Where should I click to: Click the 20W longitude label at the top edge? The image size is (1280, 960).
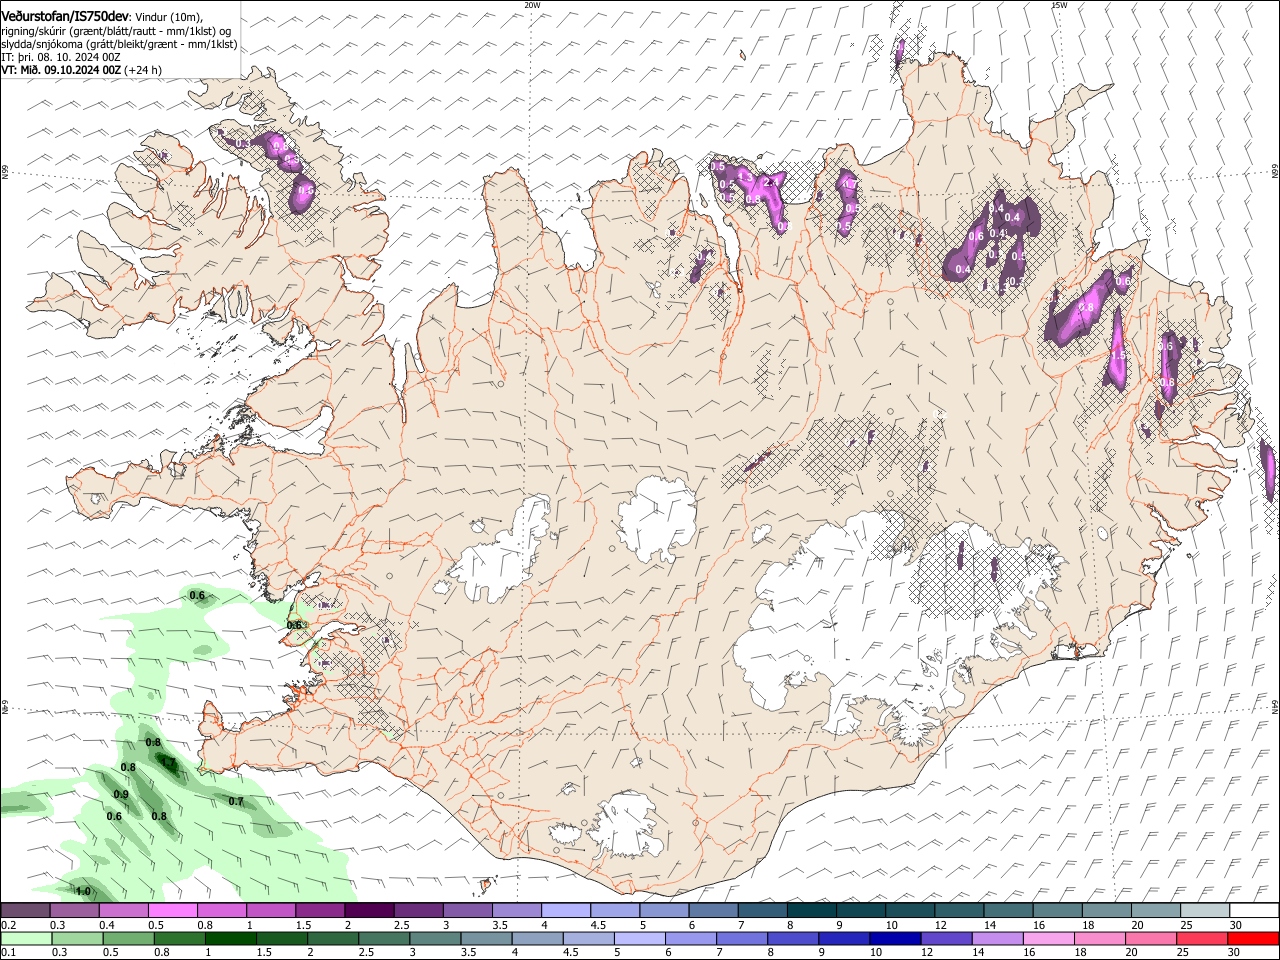pyautogui.click(x=532, y=5)
